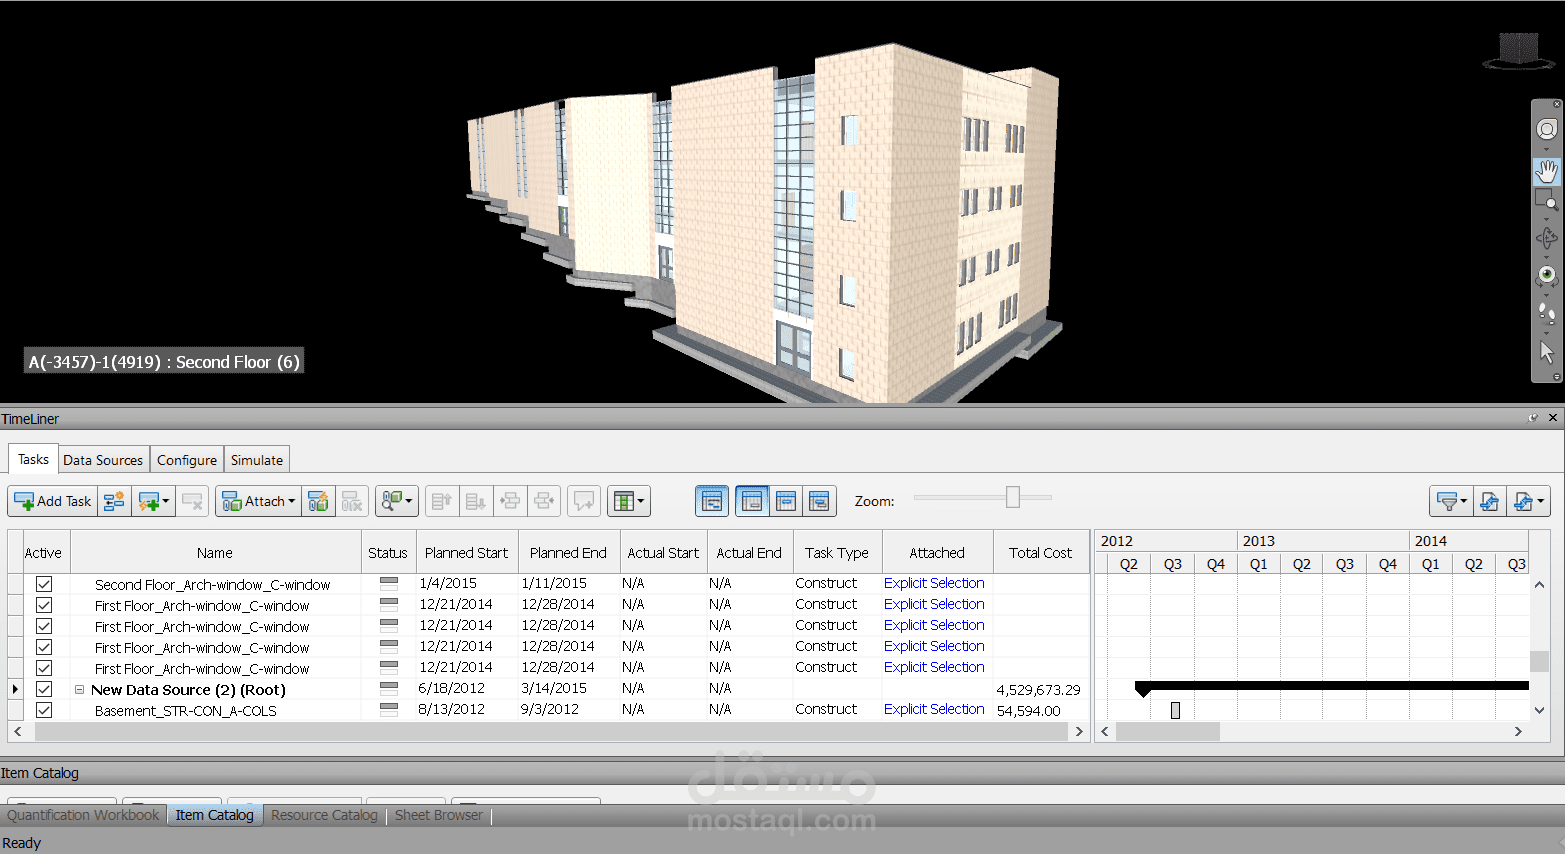Click Explicit Selection for the Basement task

point(933,709)
